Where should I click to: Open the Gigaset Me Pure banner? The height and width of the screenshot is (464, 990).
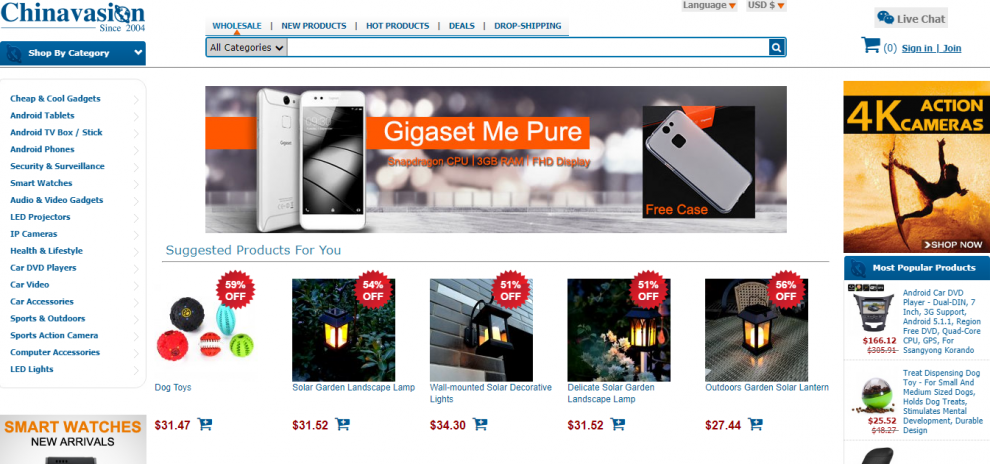point(496,159)
